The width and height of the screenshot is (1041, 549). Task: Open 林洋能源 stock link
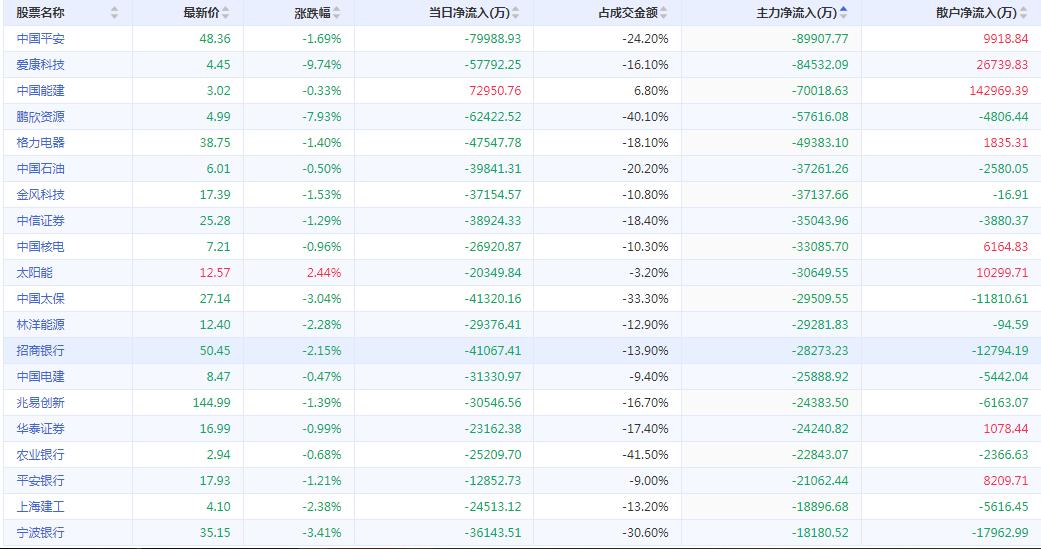40,325
